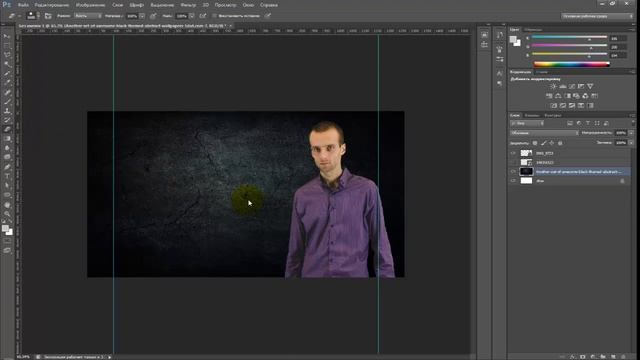Add a Hue/Saturation adjustment layer
This screenshot has width=640, height=360.
click(549, 96)
